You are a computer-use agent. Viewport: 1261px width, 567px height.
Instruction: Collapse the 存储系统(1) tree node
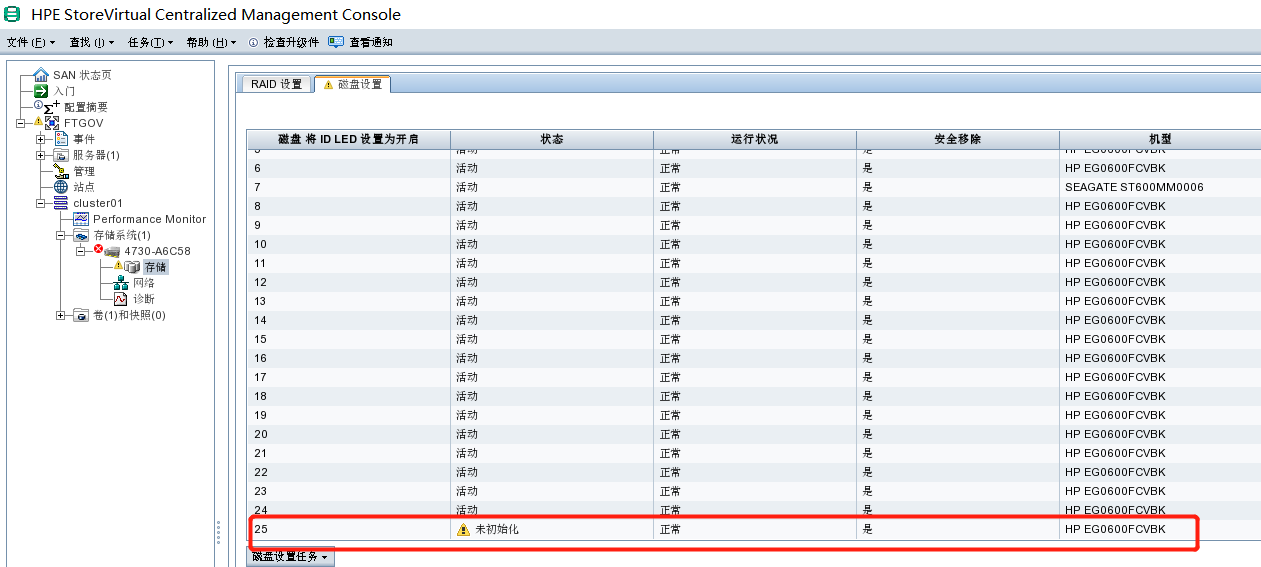(x=61, y=235)
